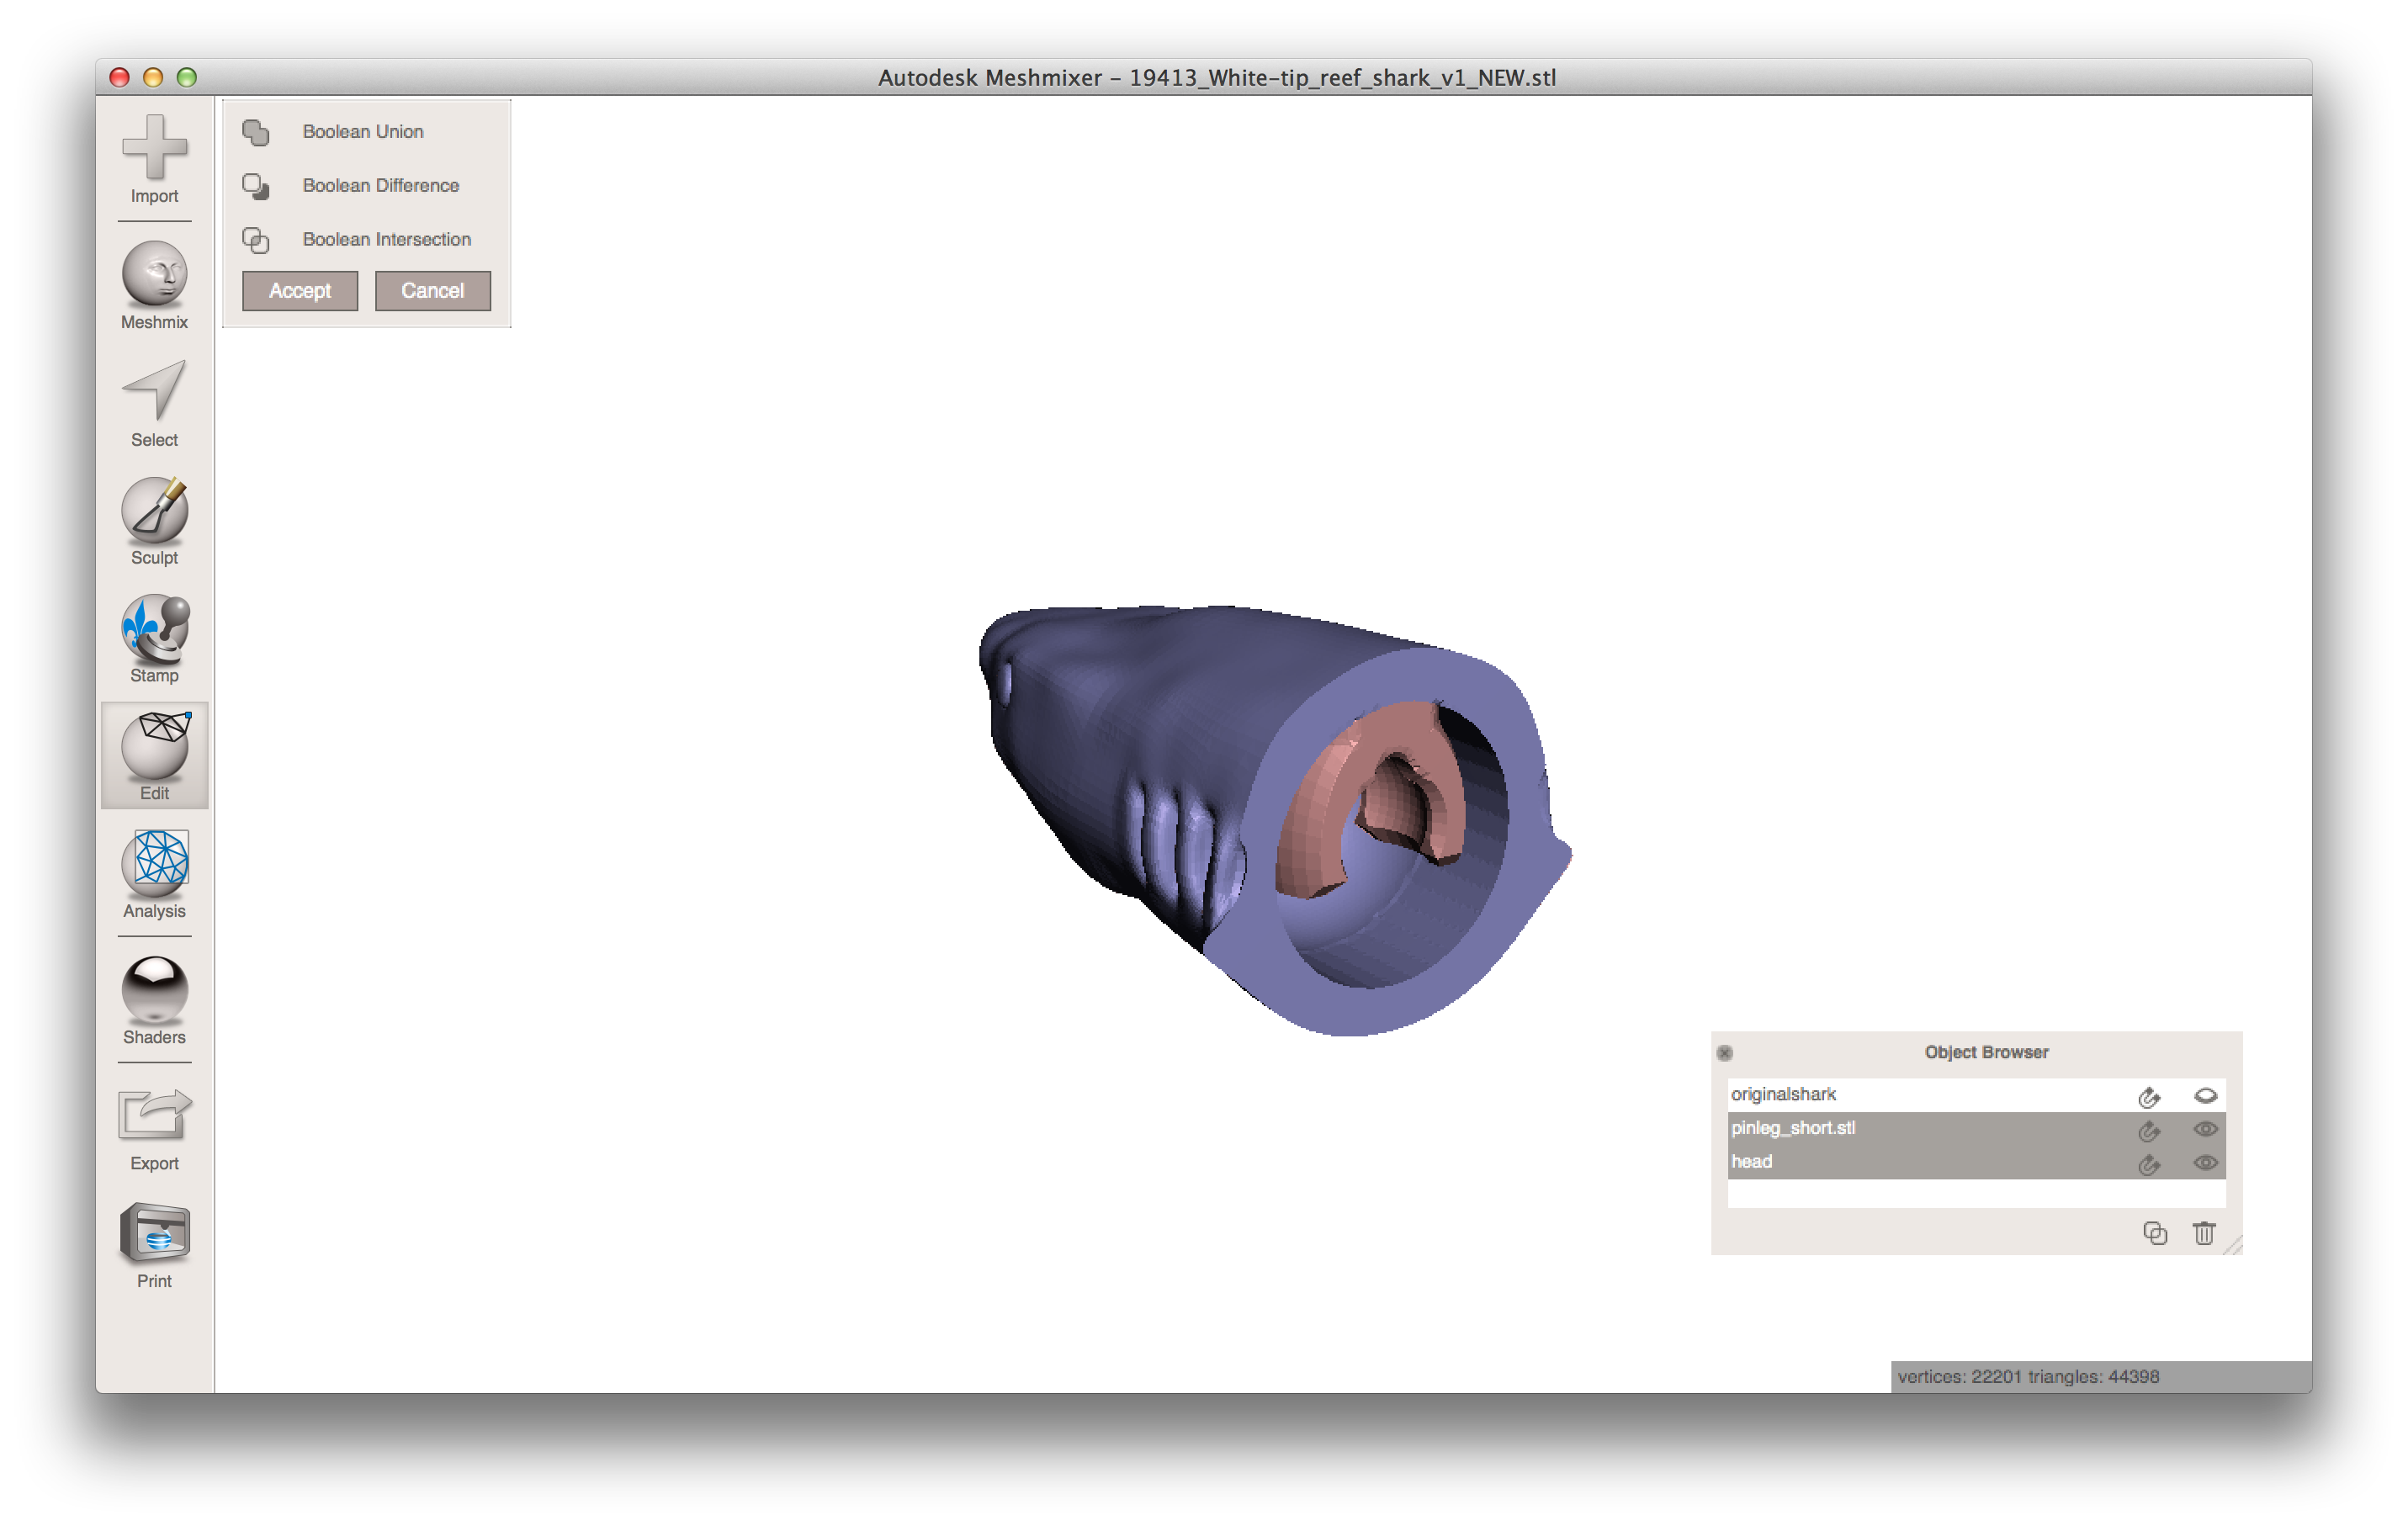This screenshot has width=2408, height=1526.
Task: Delete selected object with trash icon
Action: [x=2204, y=1233]
